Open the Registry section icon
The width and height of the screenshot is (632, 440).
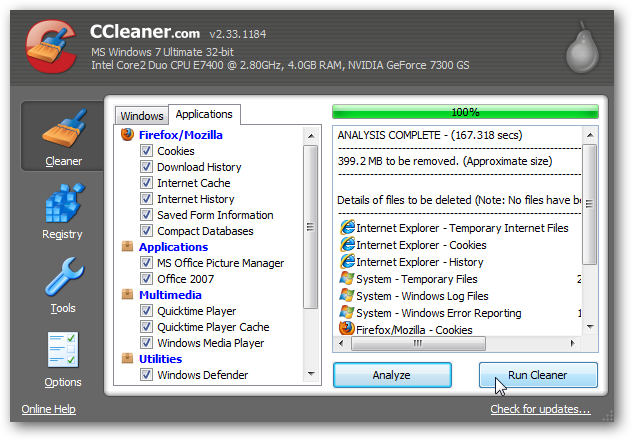pyautogui.click(x=64, y=203)
